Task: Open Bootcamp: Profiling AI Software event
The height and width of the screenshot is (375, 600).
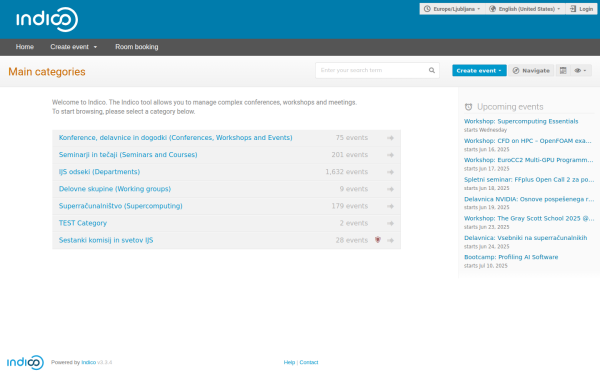Action: [511, 257]
